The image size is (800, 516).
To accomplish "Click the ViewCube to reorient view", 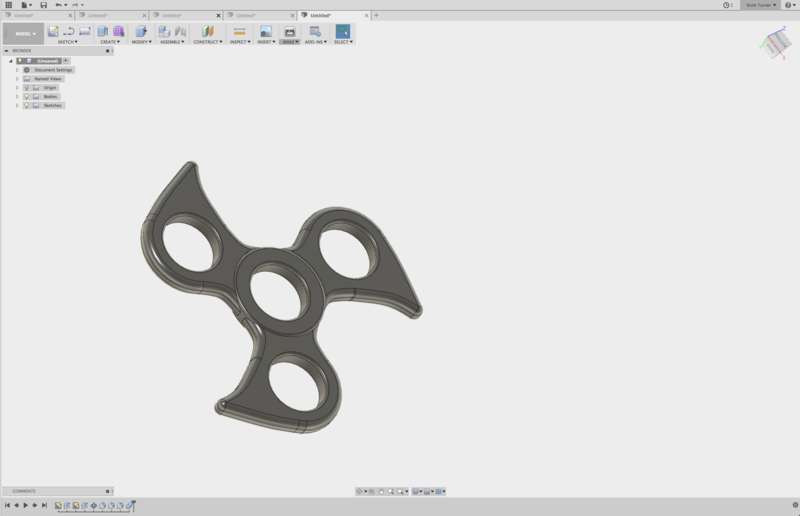I will click(775, 42).
